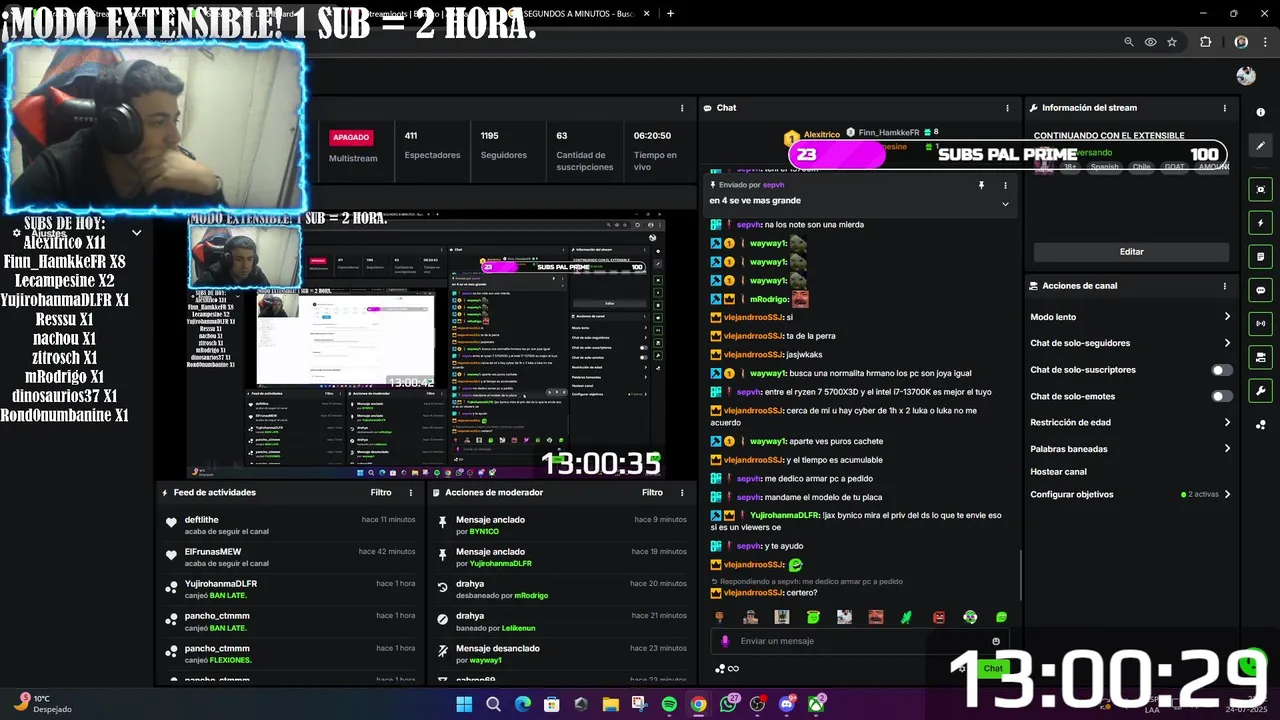The image size is (1280, 720).
Task: Unpin the pinned chat message
Action: (x=981, y=185)
